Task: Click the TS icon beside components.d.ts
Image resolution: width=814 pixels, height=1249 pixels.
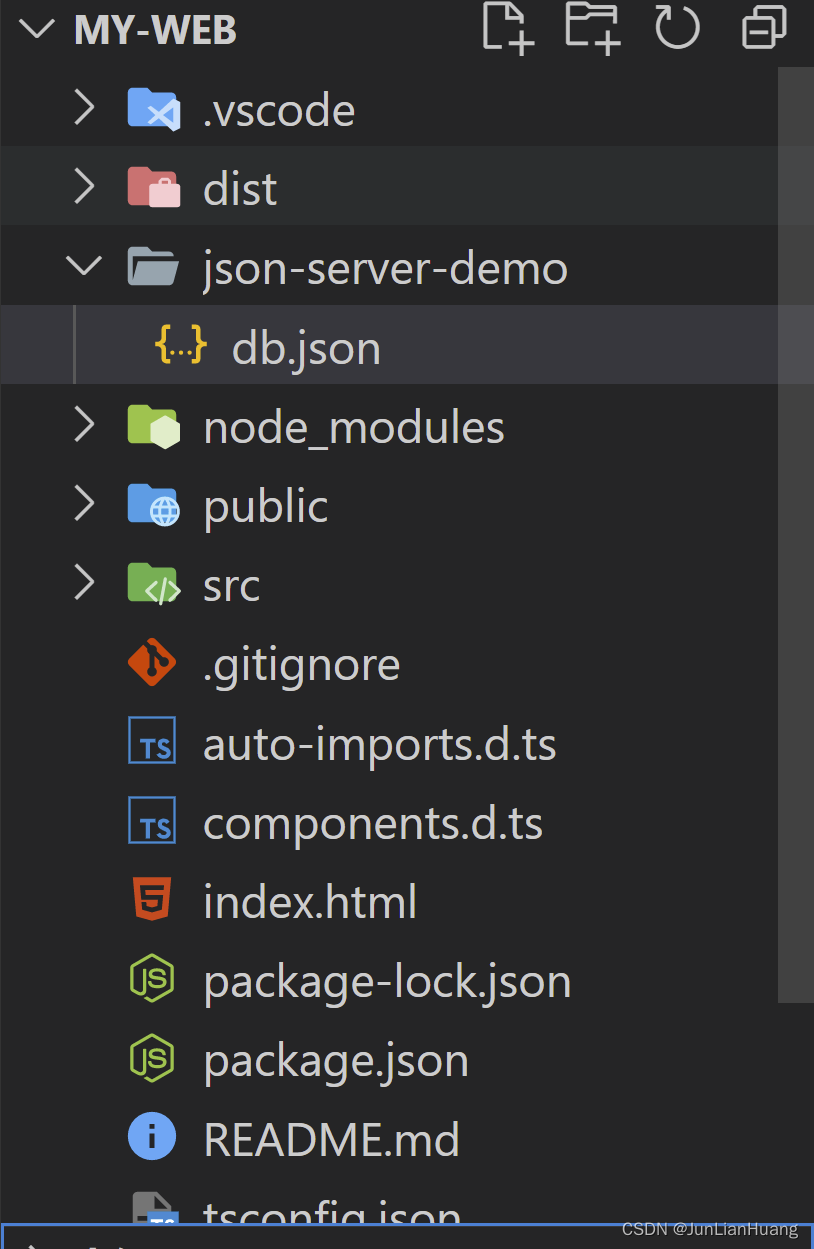Action: (x=152, y=820)
